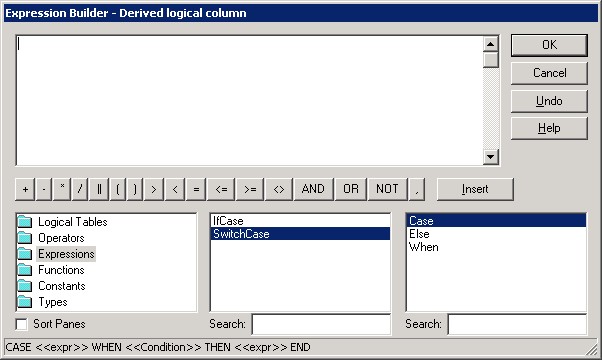Insert the plus operator
This screenshot has width=602, height=360.
tap(25, 189)
